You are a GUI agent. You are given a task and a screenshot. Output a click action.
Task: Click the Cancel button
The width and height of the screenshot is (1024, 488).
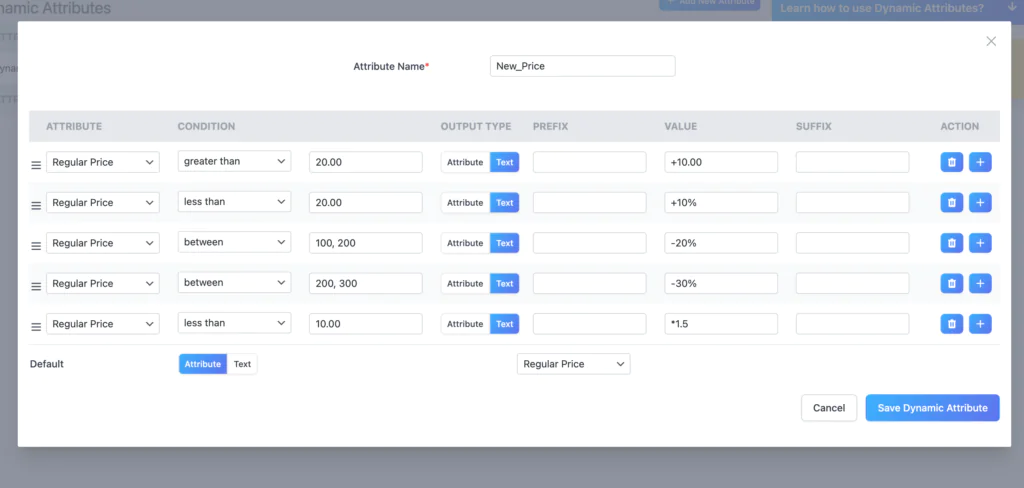click(x=828, y=408)
